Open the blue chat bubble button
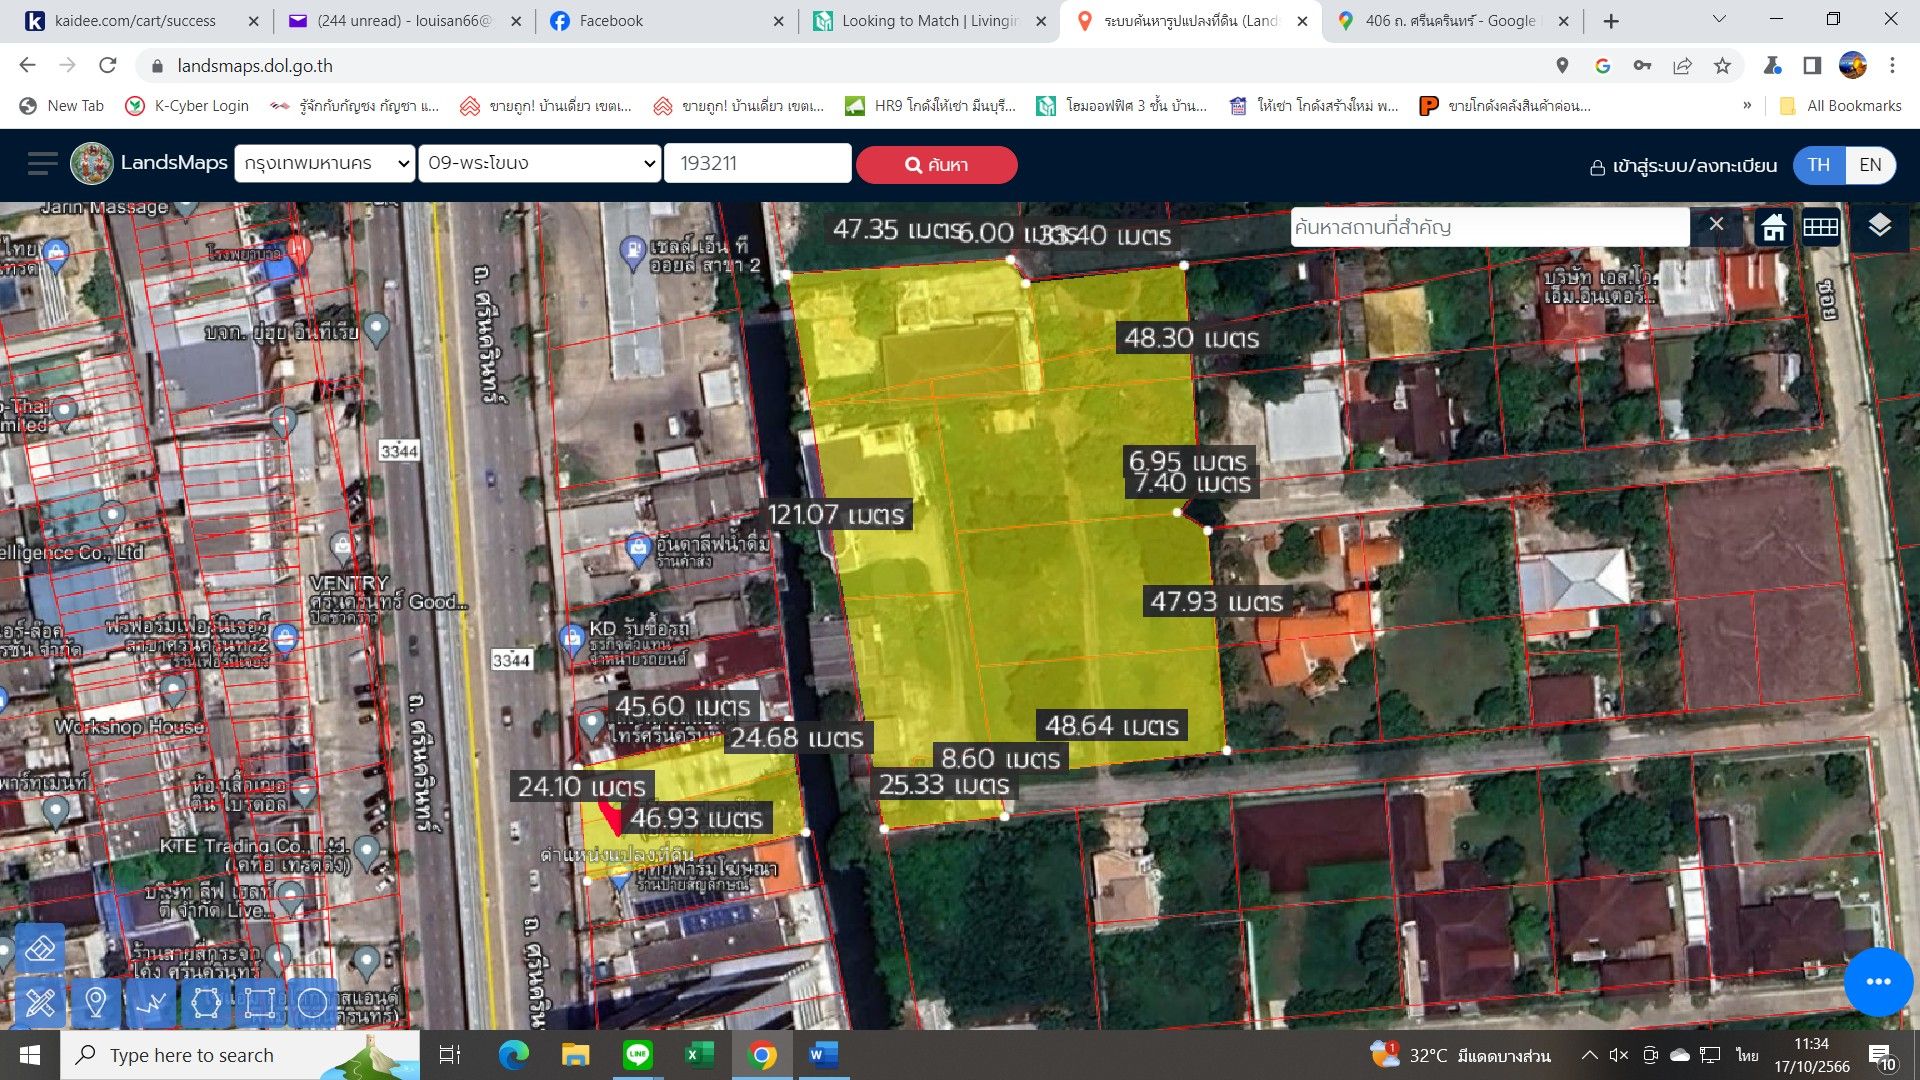The width and height of the screenshot is (1920, 1080). (1878, 981)
